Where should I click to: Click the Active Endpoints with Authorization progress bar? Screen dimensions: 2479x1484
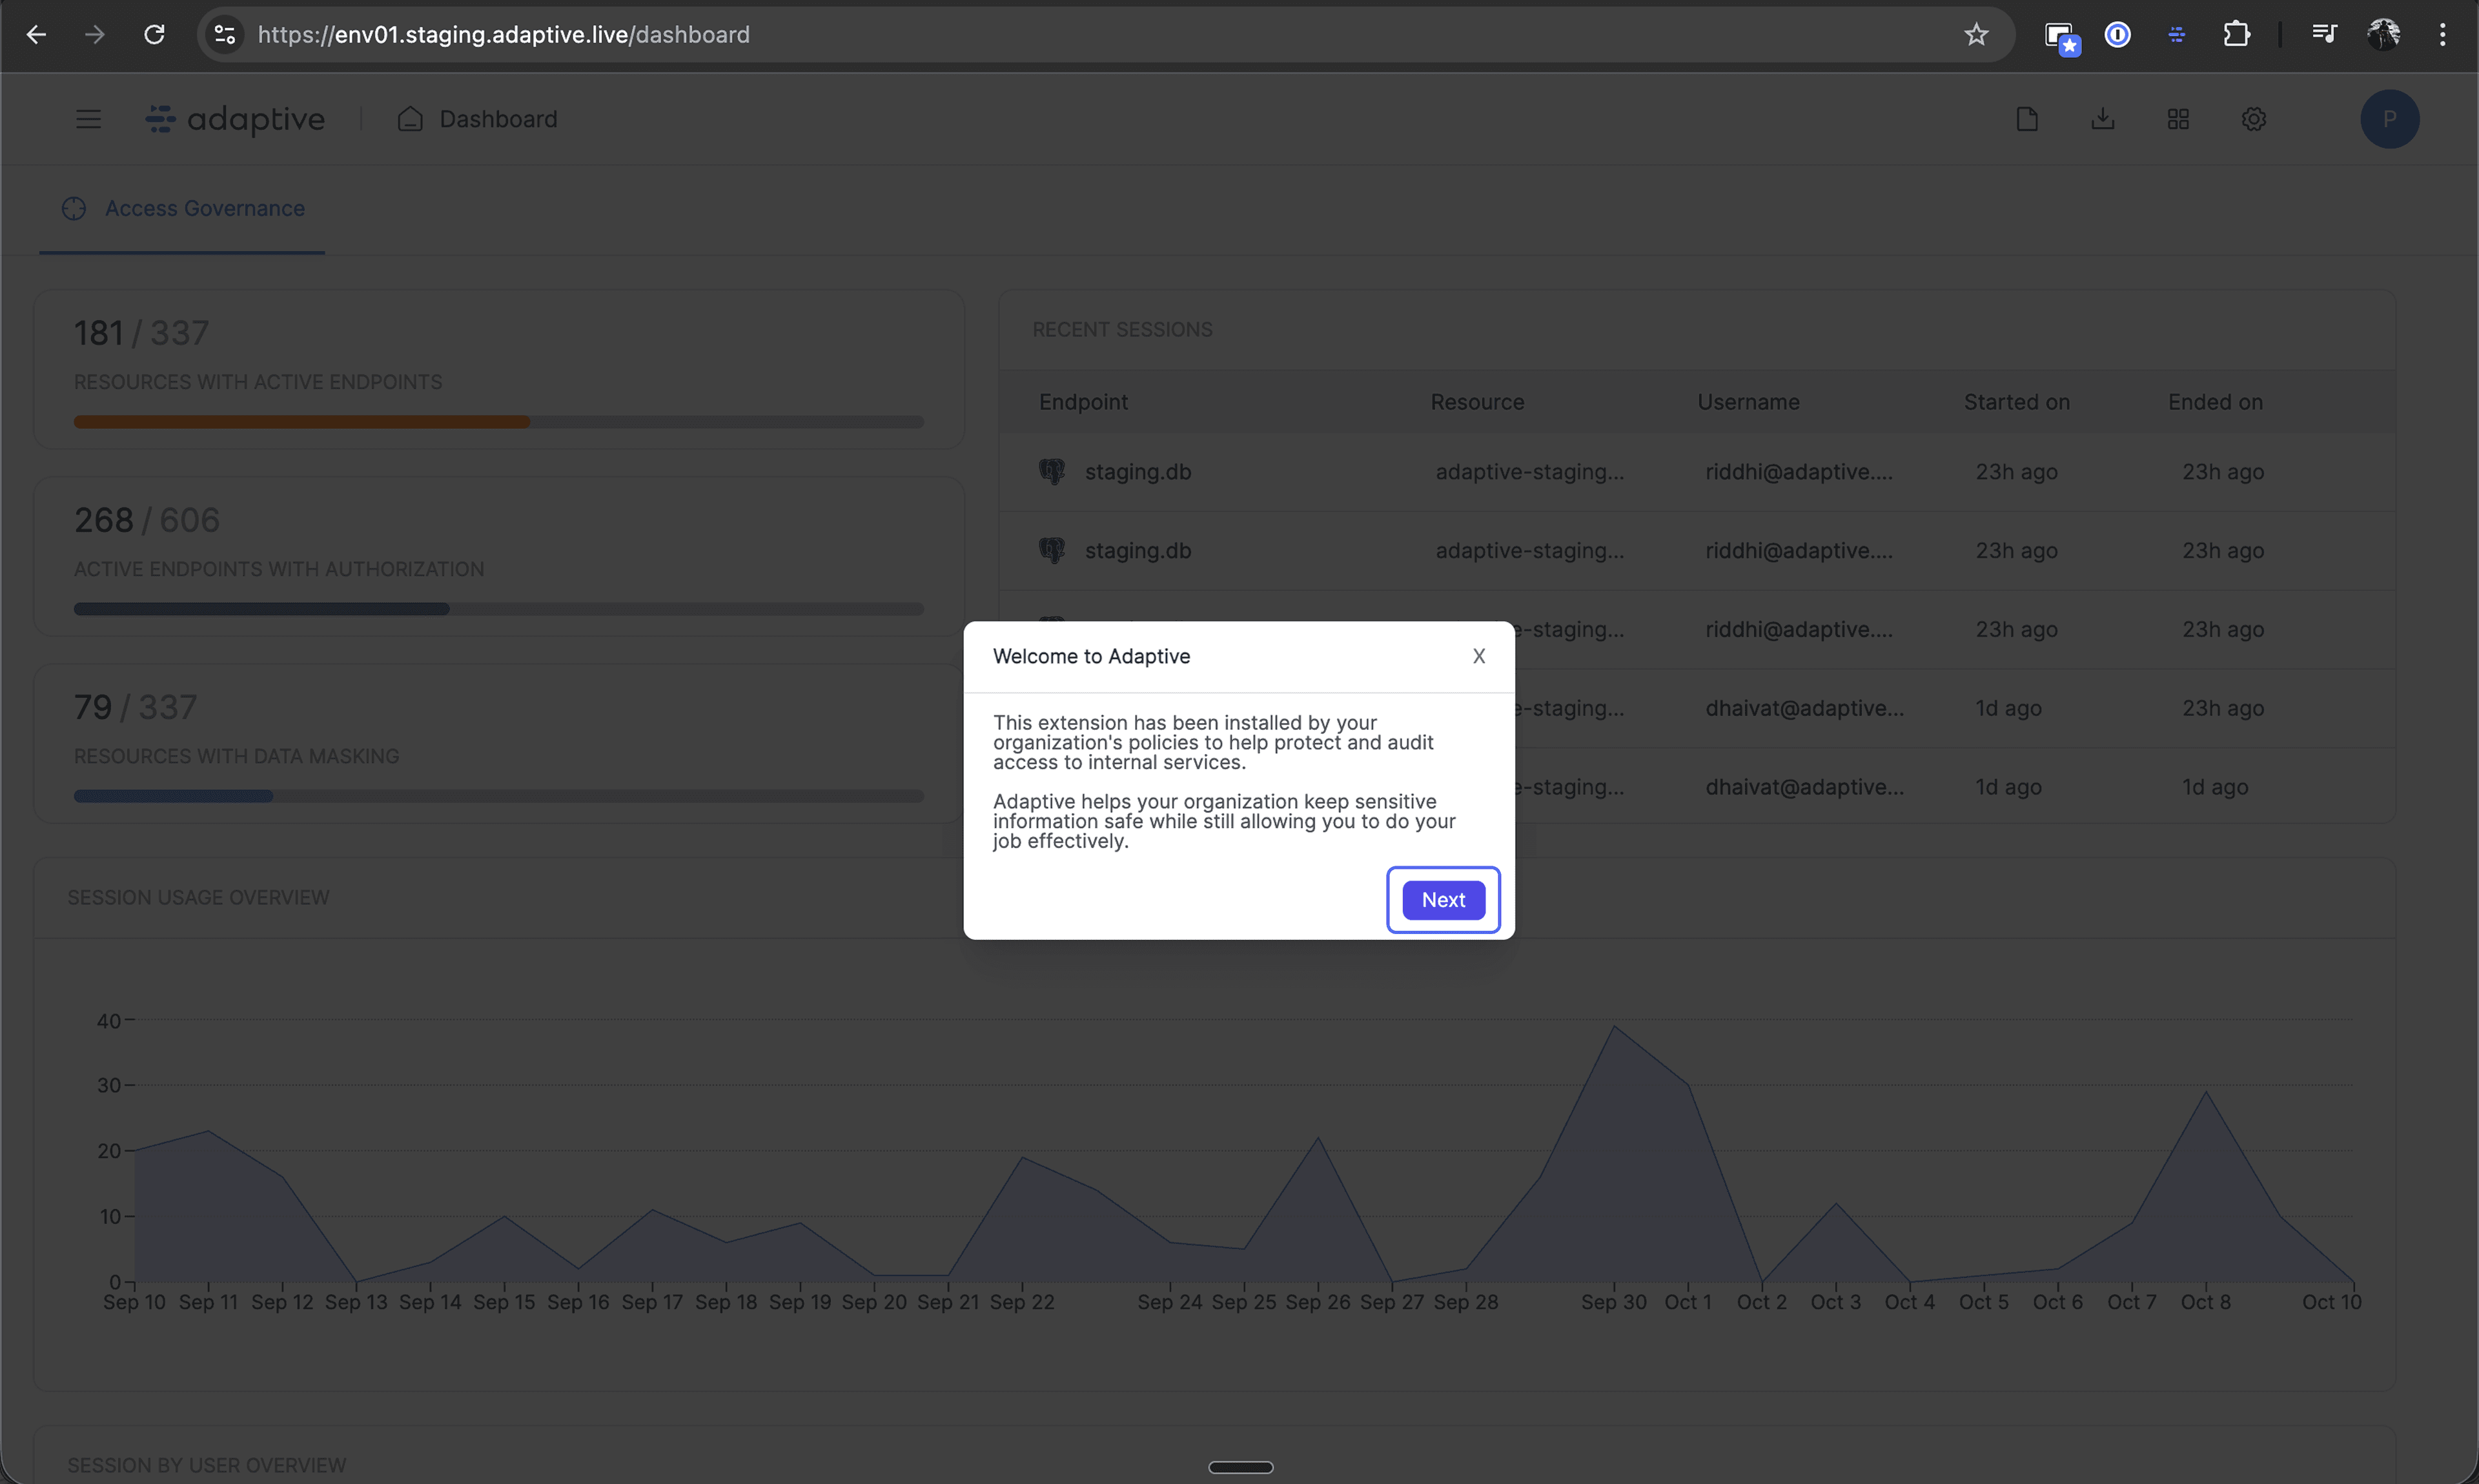click(x=498, y=609)
